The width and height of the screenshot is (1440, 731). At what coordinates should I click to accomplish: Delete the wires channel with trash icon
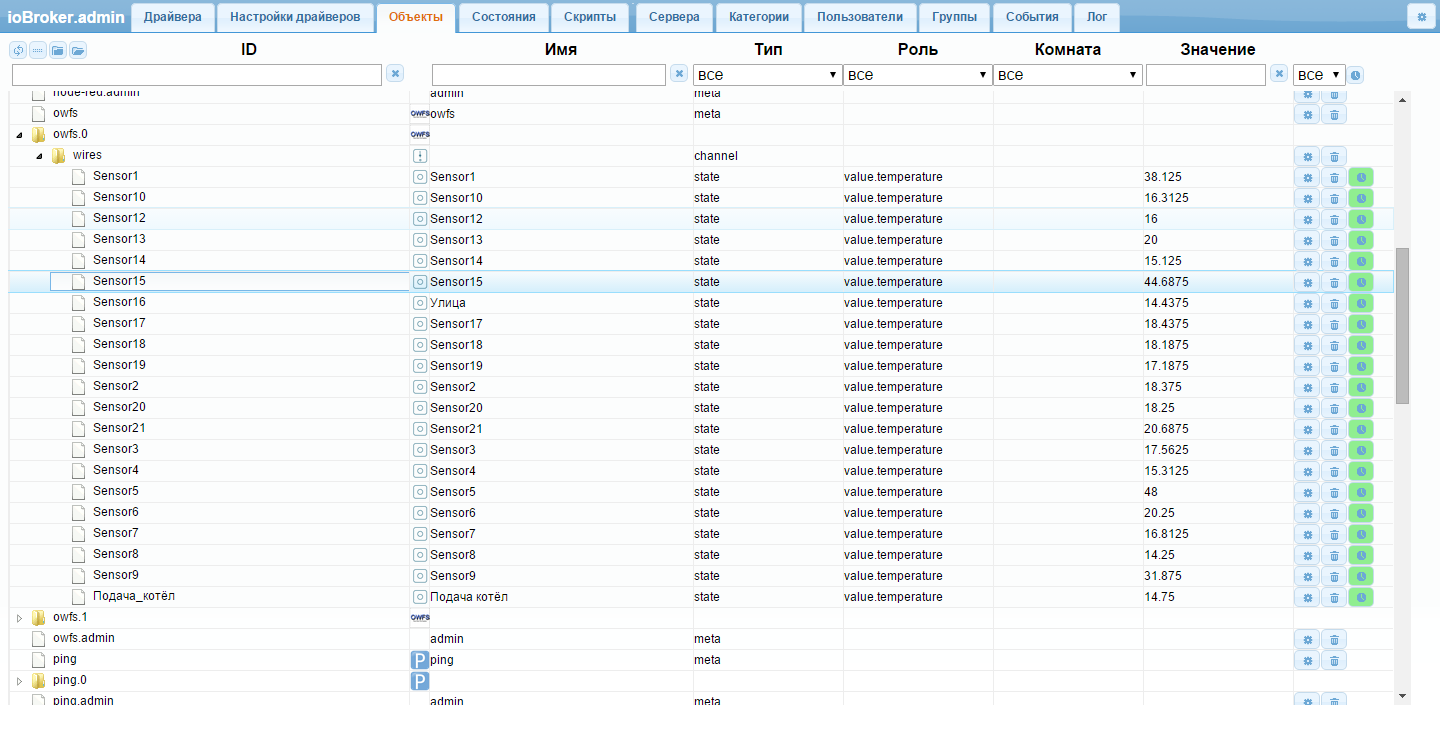[1334, 156]
